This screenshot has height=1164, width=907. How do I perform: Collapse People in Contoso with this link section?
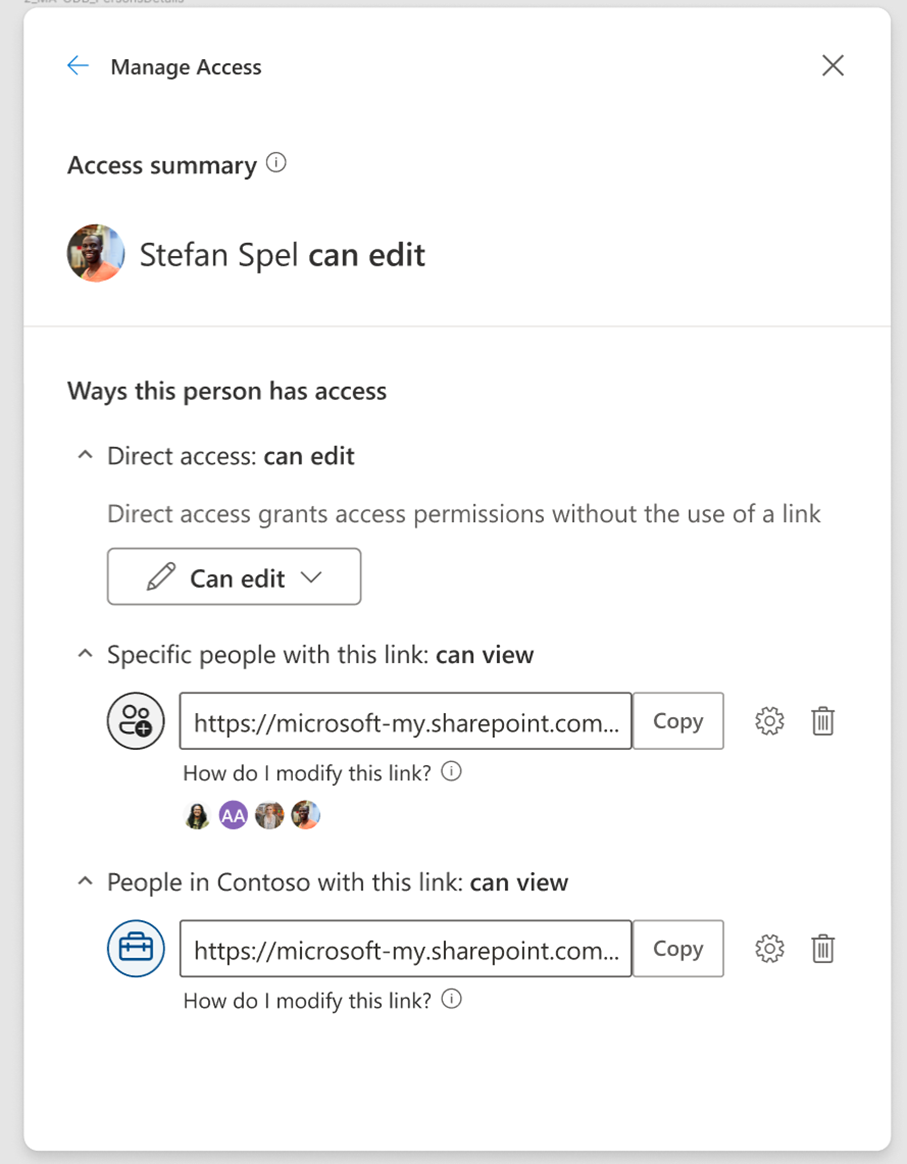[86, 882]
